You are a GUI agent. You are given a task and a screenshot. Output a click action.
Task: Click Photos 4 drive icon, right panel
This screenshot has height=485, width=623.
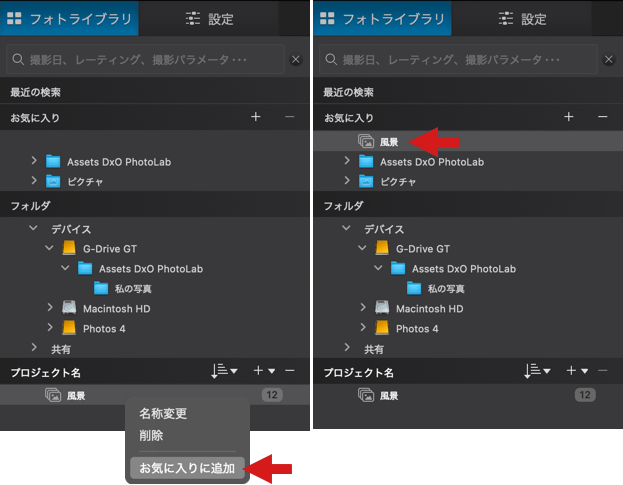pyautogui.click(x=382, y=328)
